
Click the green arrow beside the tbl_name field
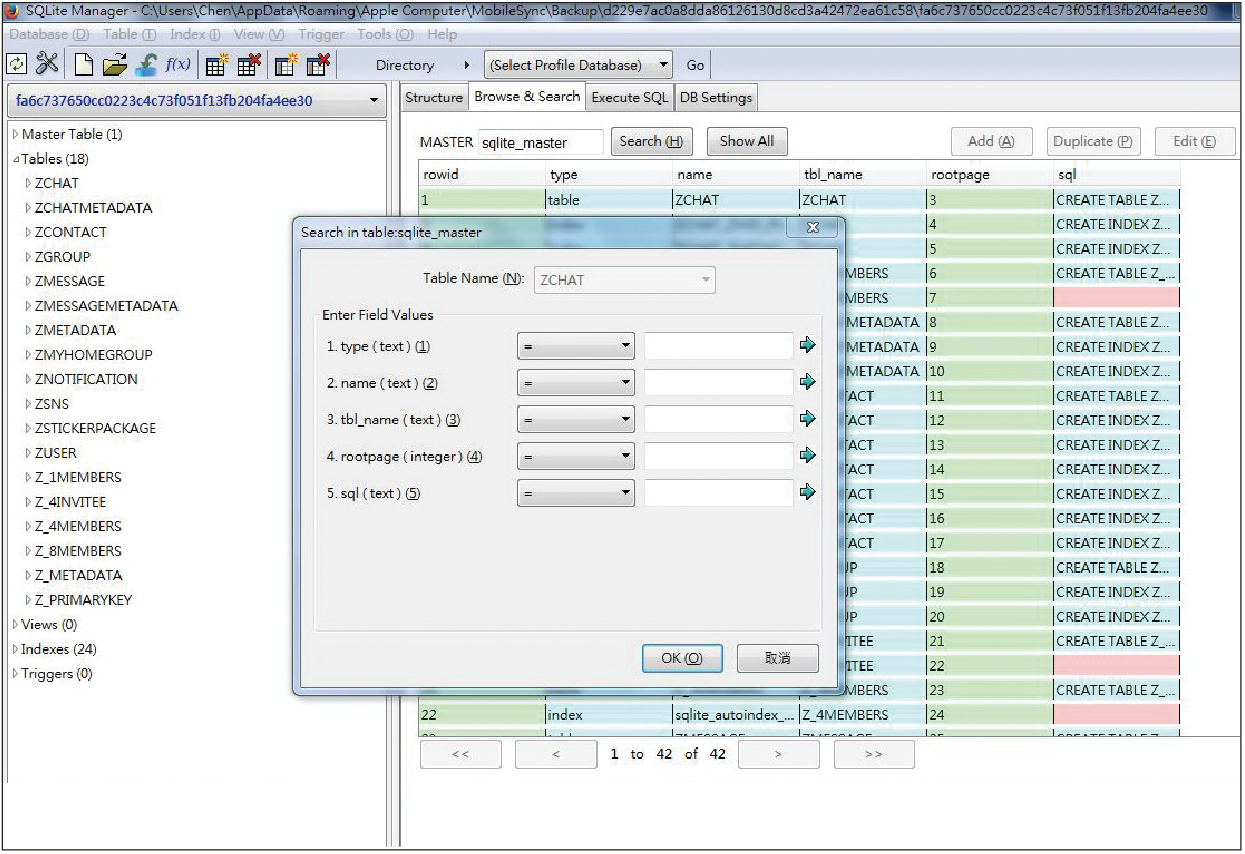click(808, 419)
